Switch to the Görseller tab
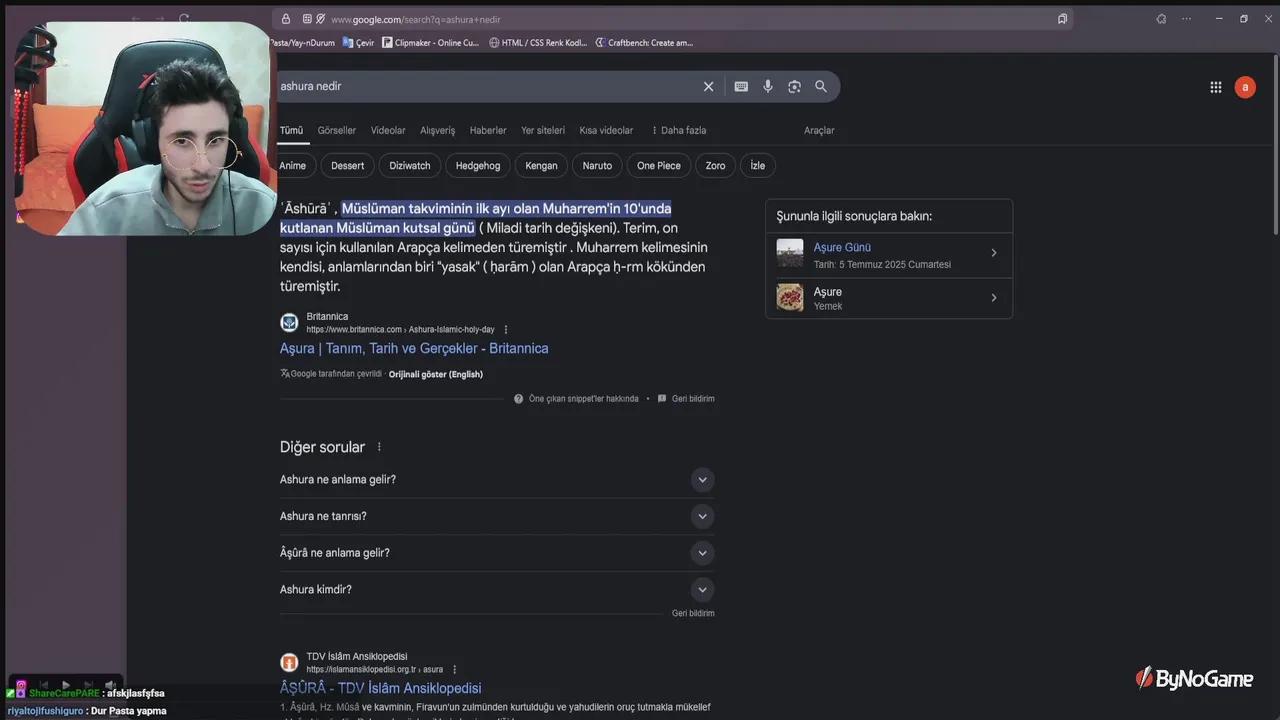The width and height of the screenshot is (1280, 720). pos(337,130)
